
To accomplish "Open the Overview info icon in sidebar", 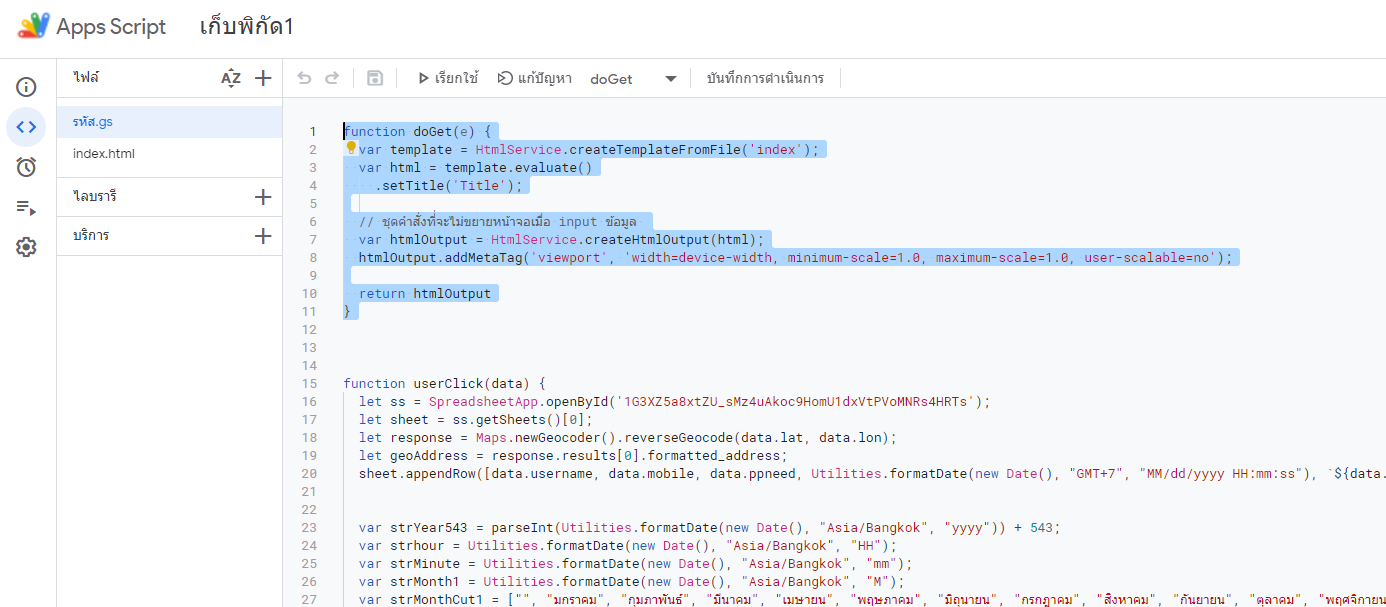I will (x=26, y=87).
